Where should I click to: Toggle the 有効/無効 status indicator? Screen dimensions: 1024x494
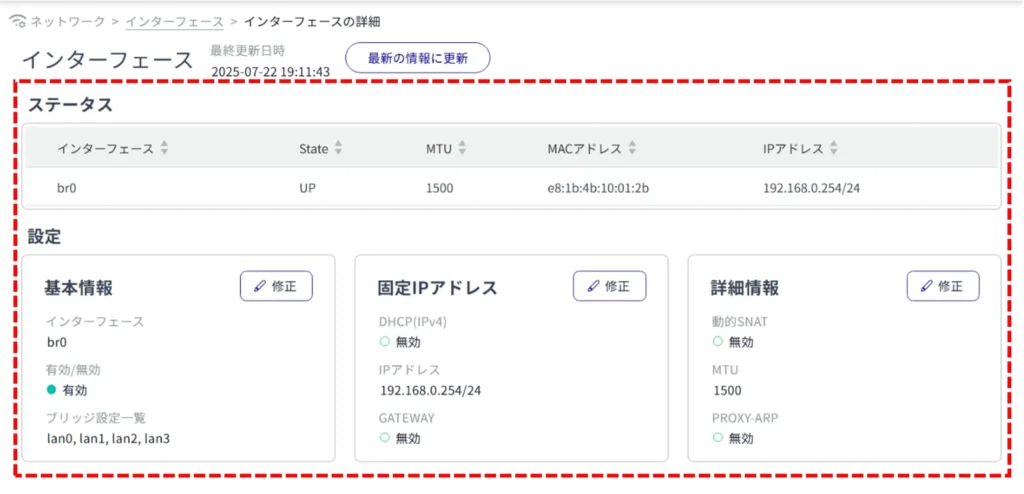pos(51,390)
